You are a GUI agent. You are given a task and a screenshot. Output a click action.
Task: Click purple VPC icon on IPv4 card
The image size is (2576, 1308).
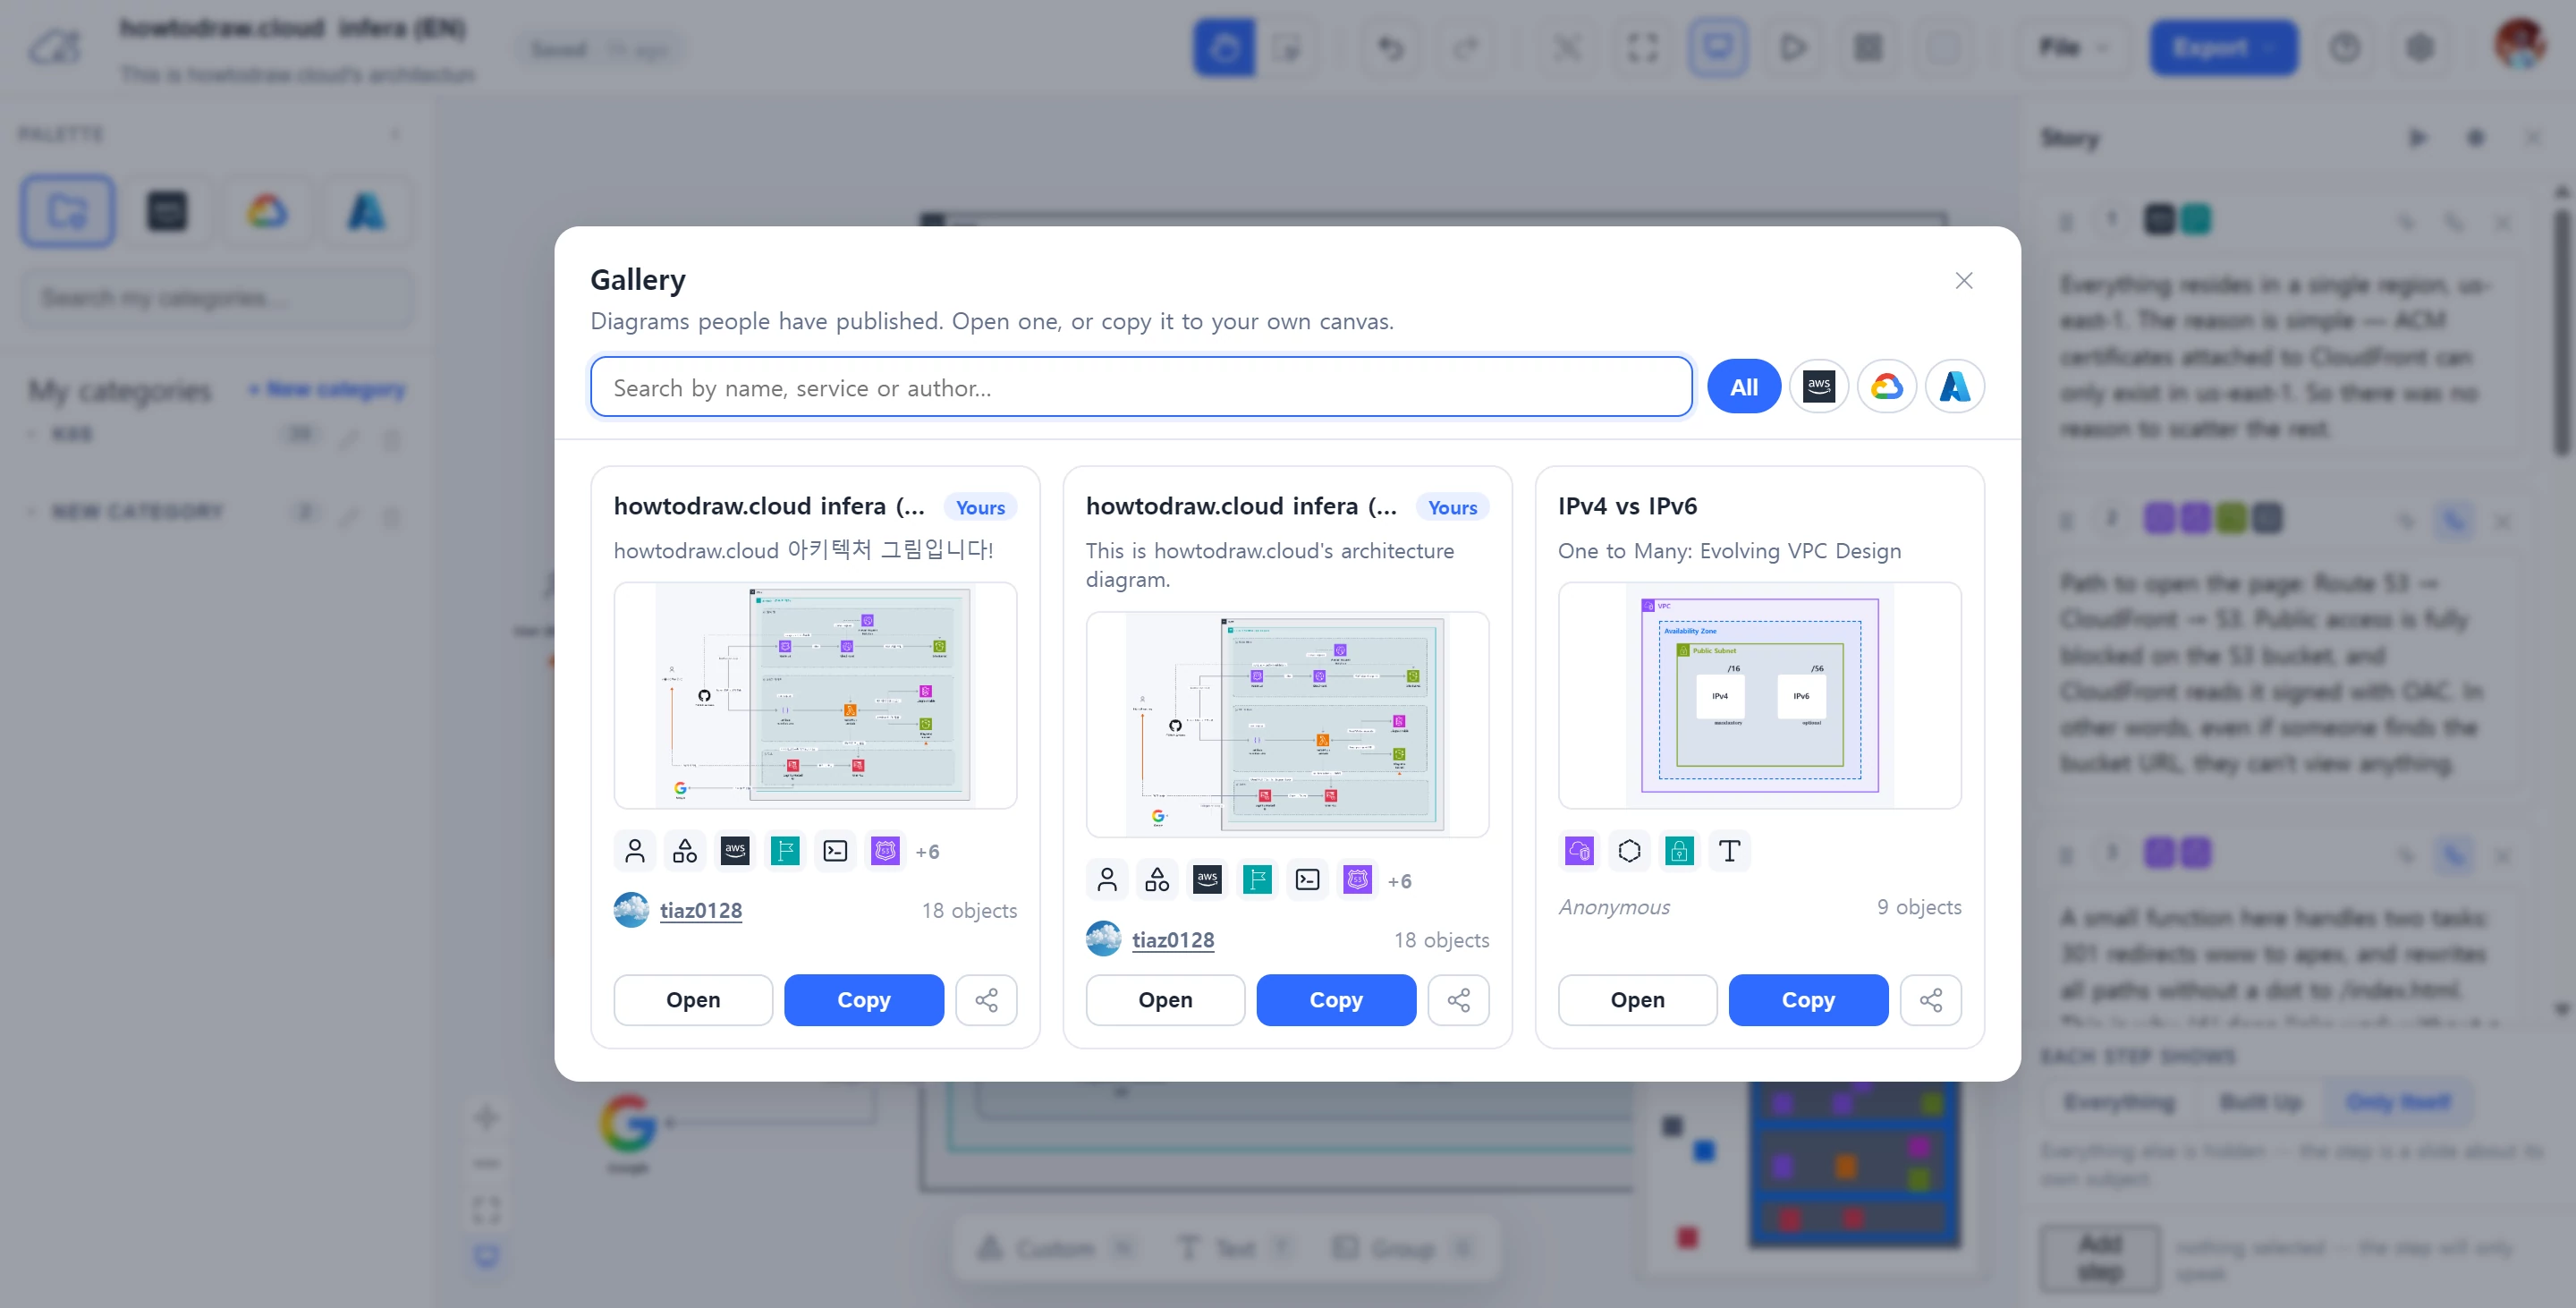point(1578,851)
